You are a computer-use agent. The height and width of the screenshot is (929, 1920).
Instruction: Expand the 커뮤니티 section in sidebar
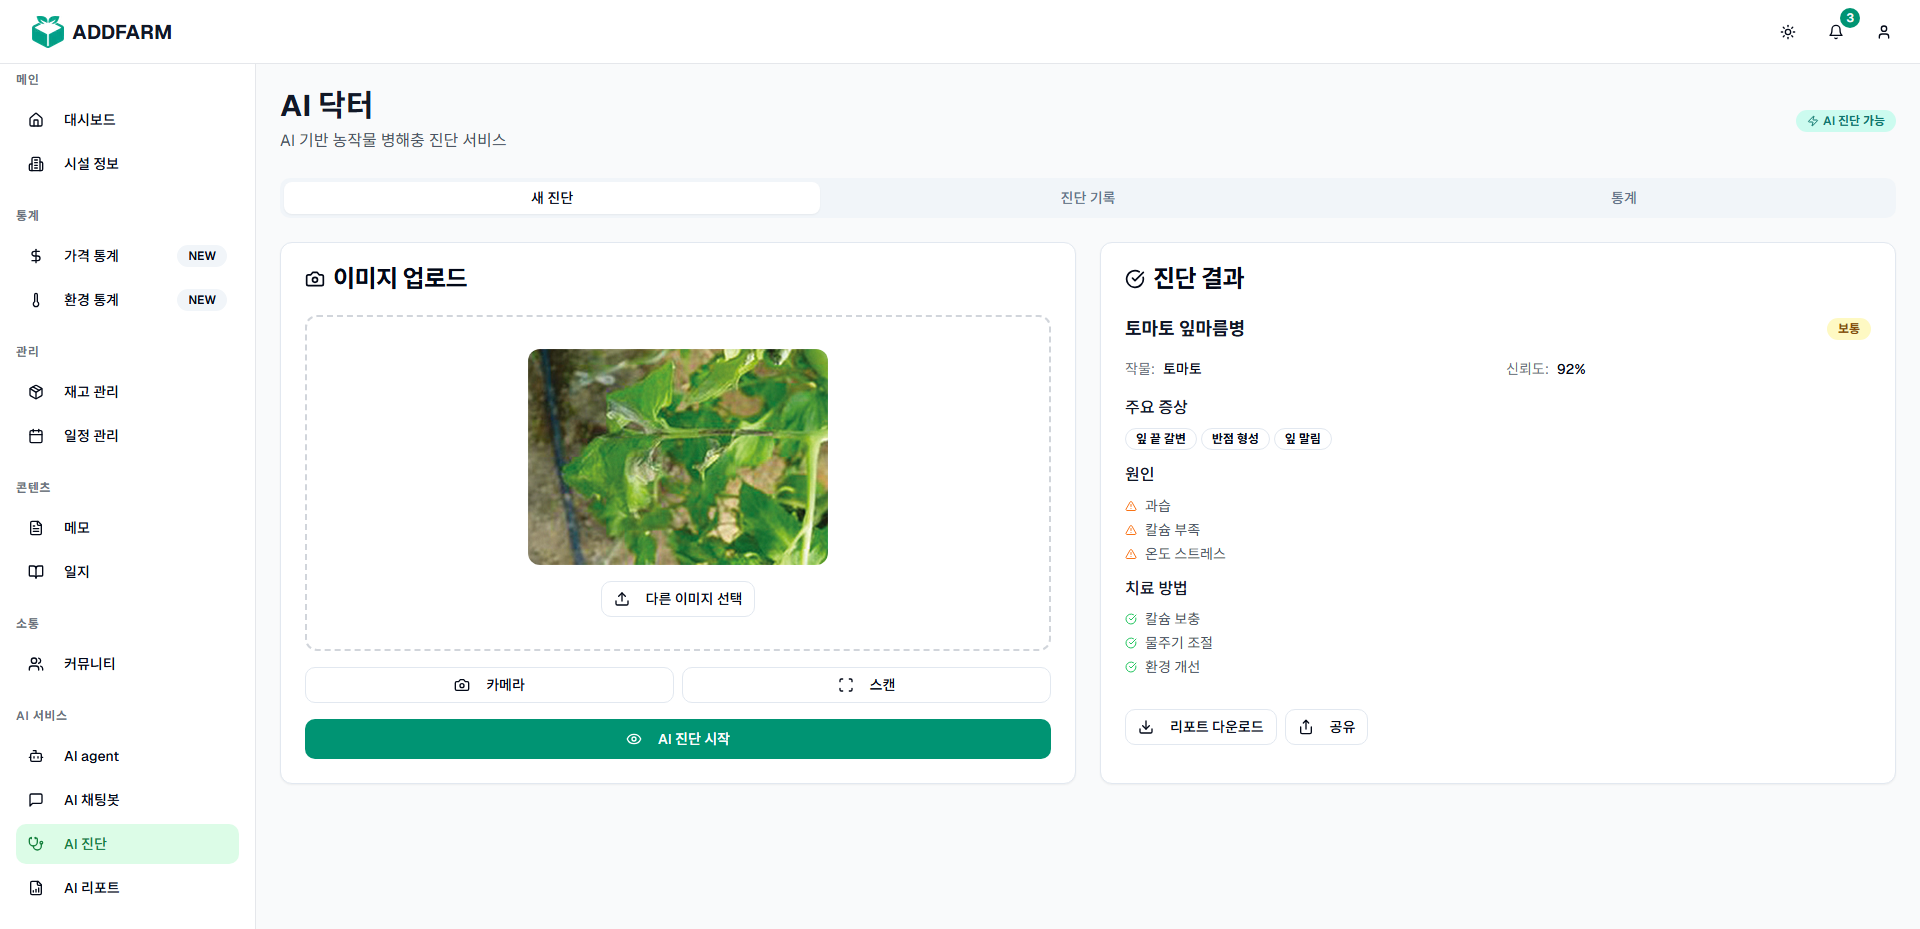[89, 663]
